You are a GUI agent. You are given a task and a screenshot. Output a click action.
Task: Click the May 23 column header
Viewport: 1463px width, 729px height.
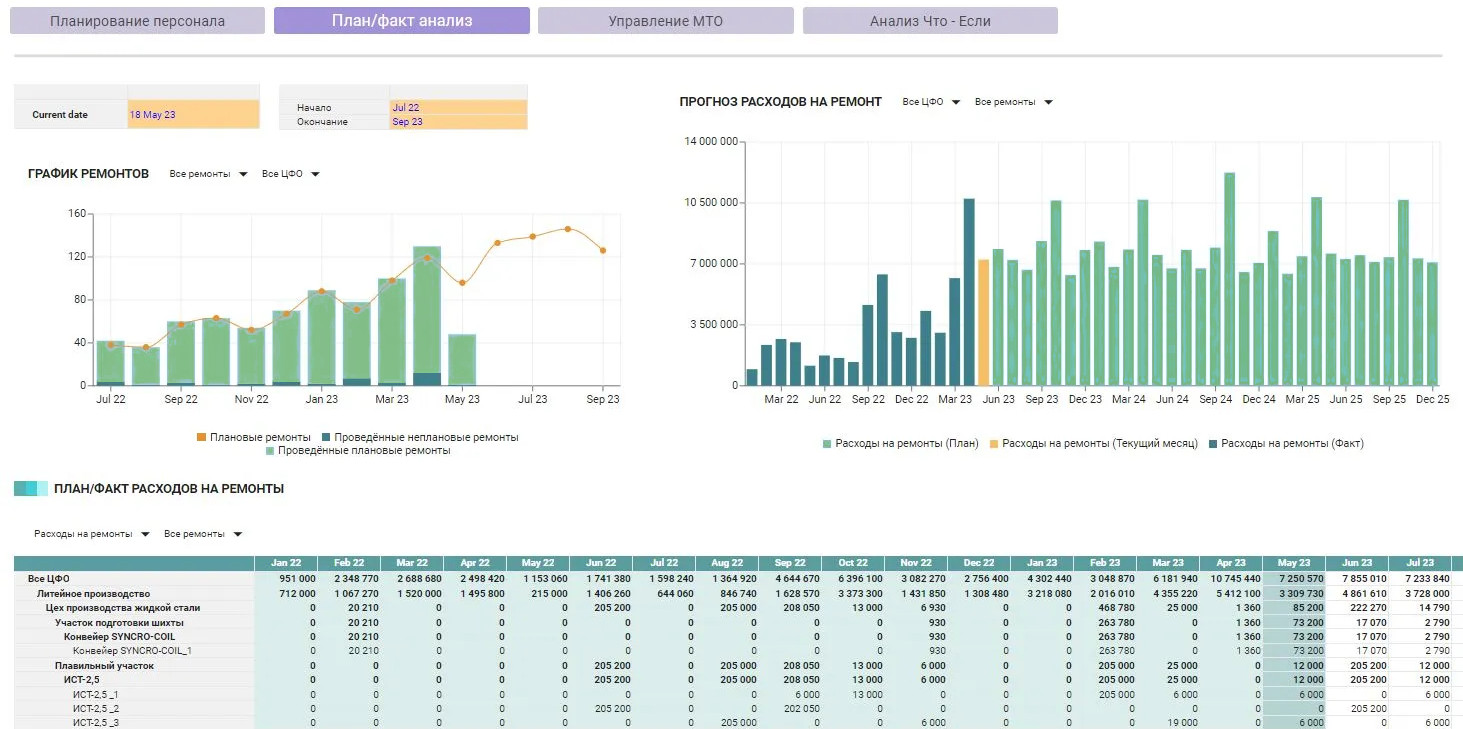tap(1293, 563)
